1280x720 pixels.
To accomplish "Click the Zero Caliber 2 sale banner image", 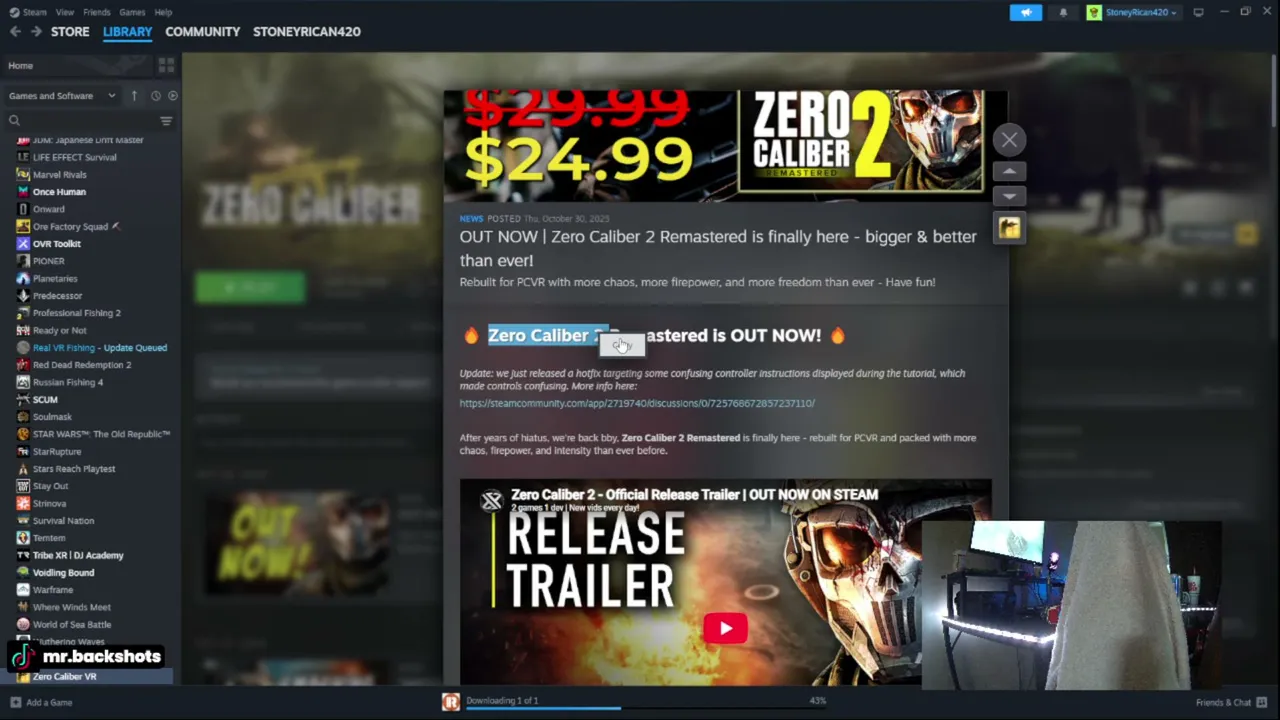I will 725,145.
